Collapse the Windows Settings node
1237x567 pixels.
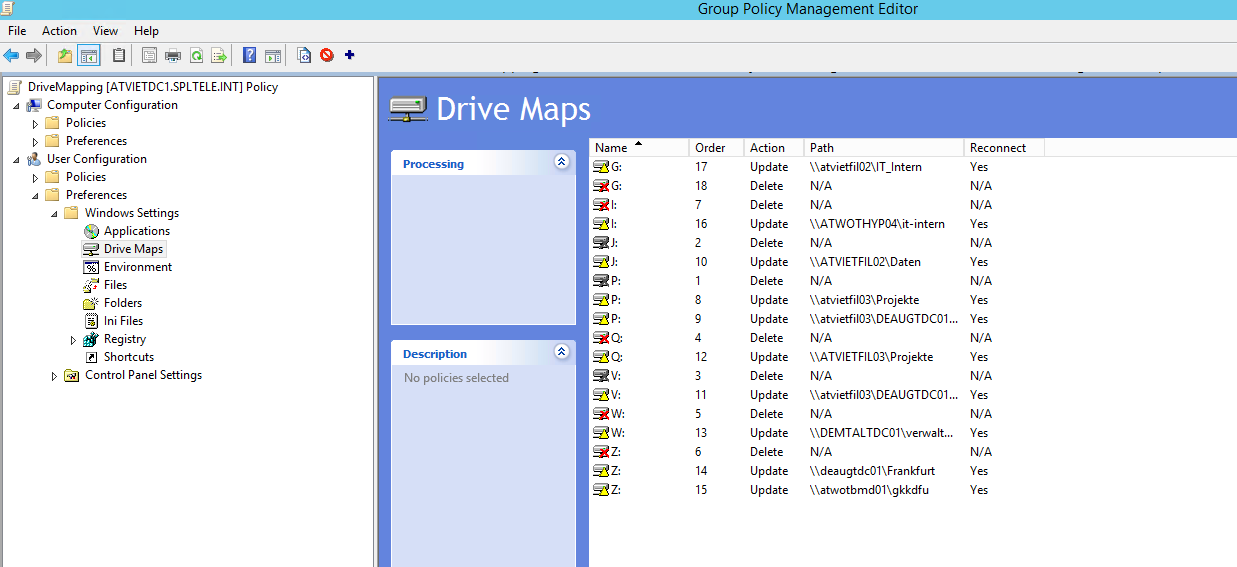pos(55,214)
